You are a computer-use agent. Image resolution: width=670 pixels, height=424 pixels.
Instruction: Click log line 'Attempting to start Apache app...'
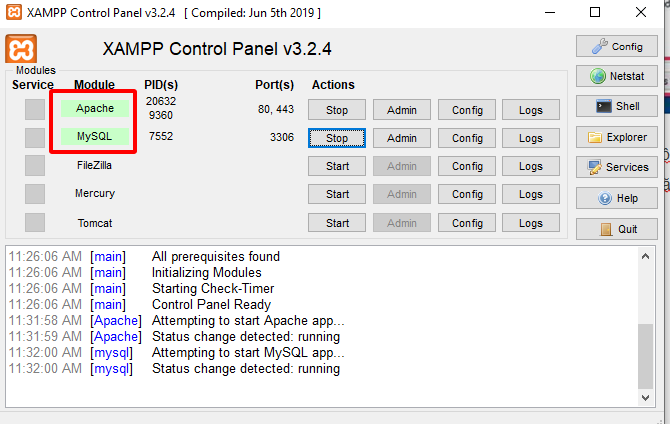click(248, 321)
